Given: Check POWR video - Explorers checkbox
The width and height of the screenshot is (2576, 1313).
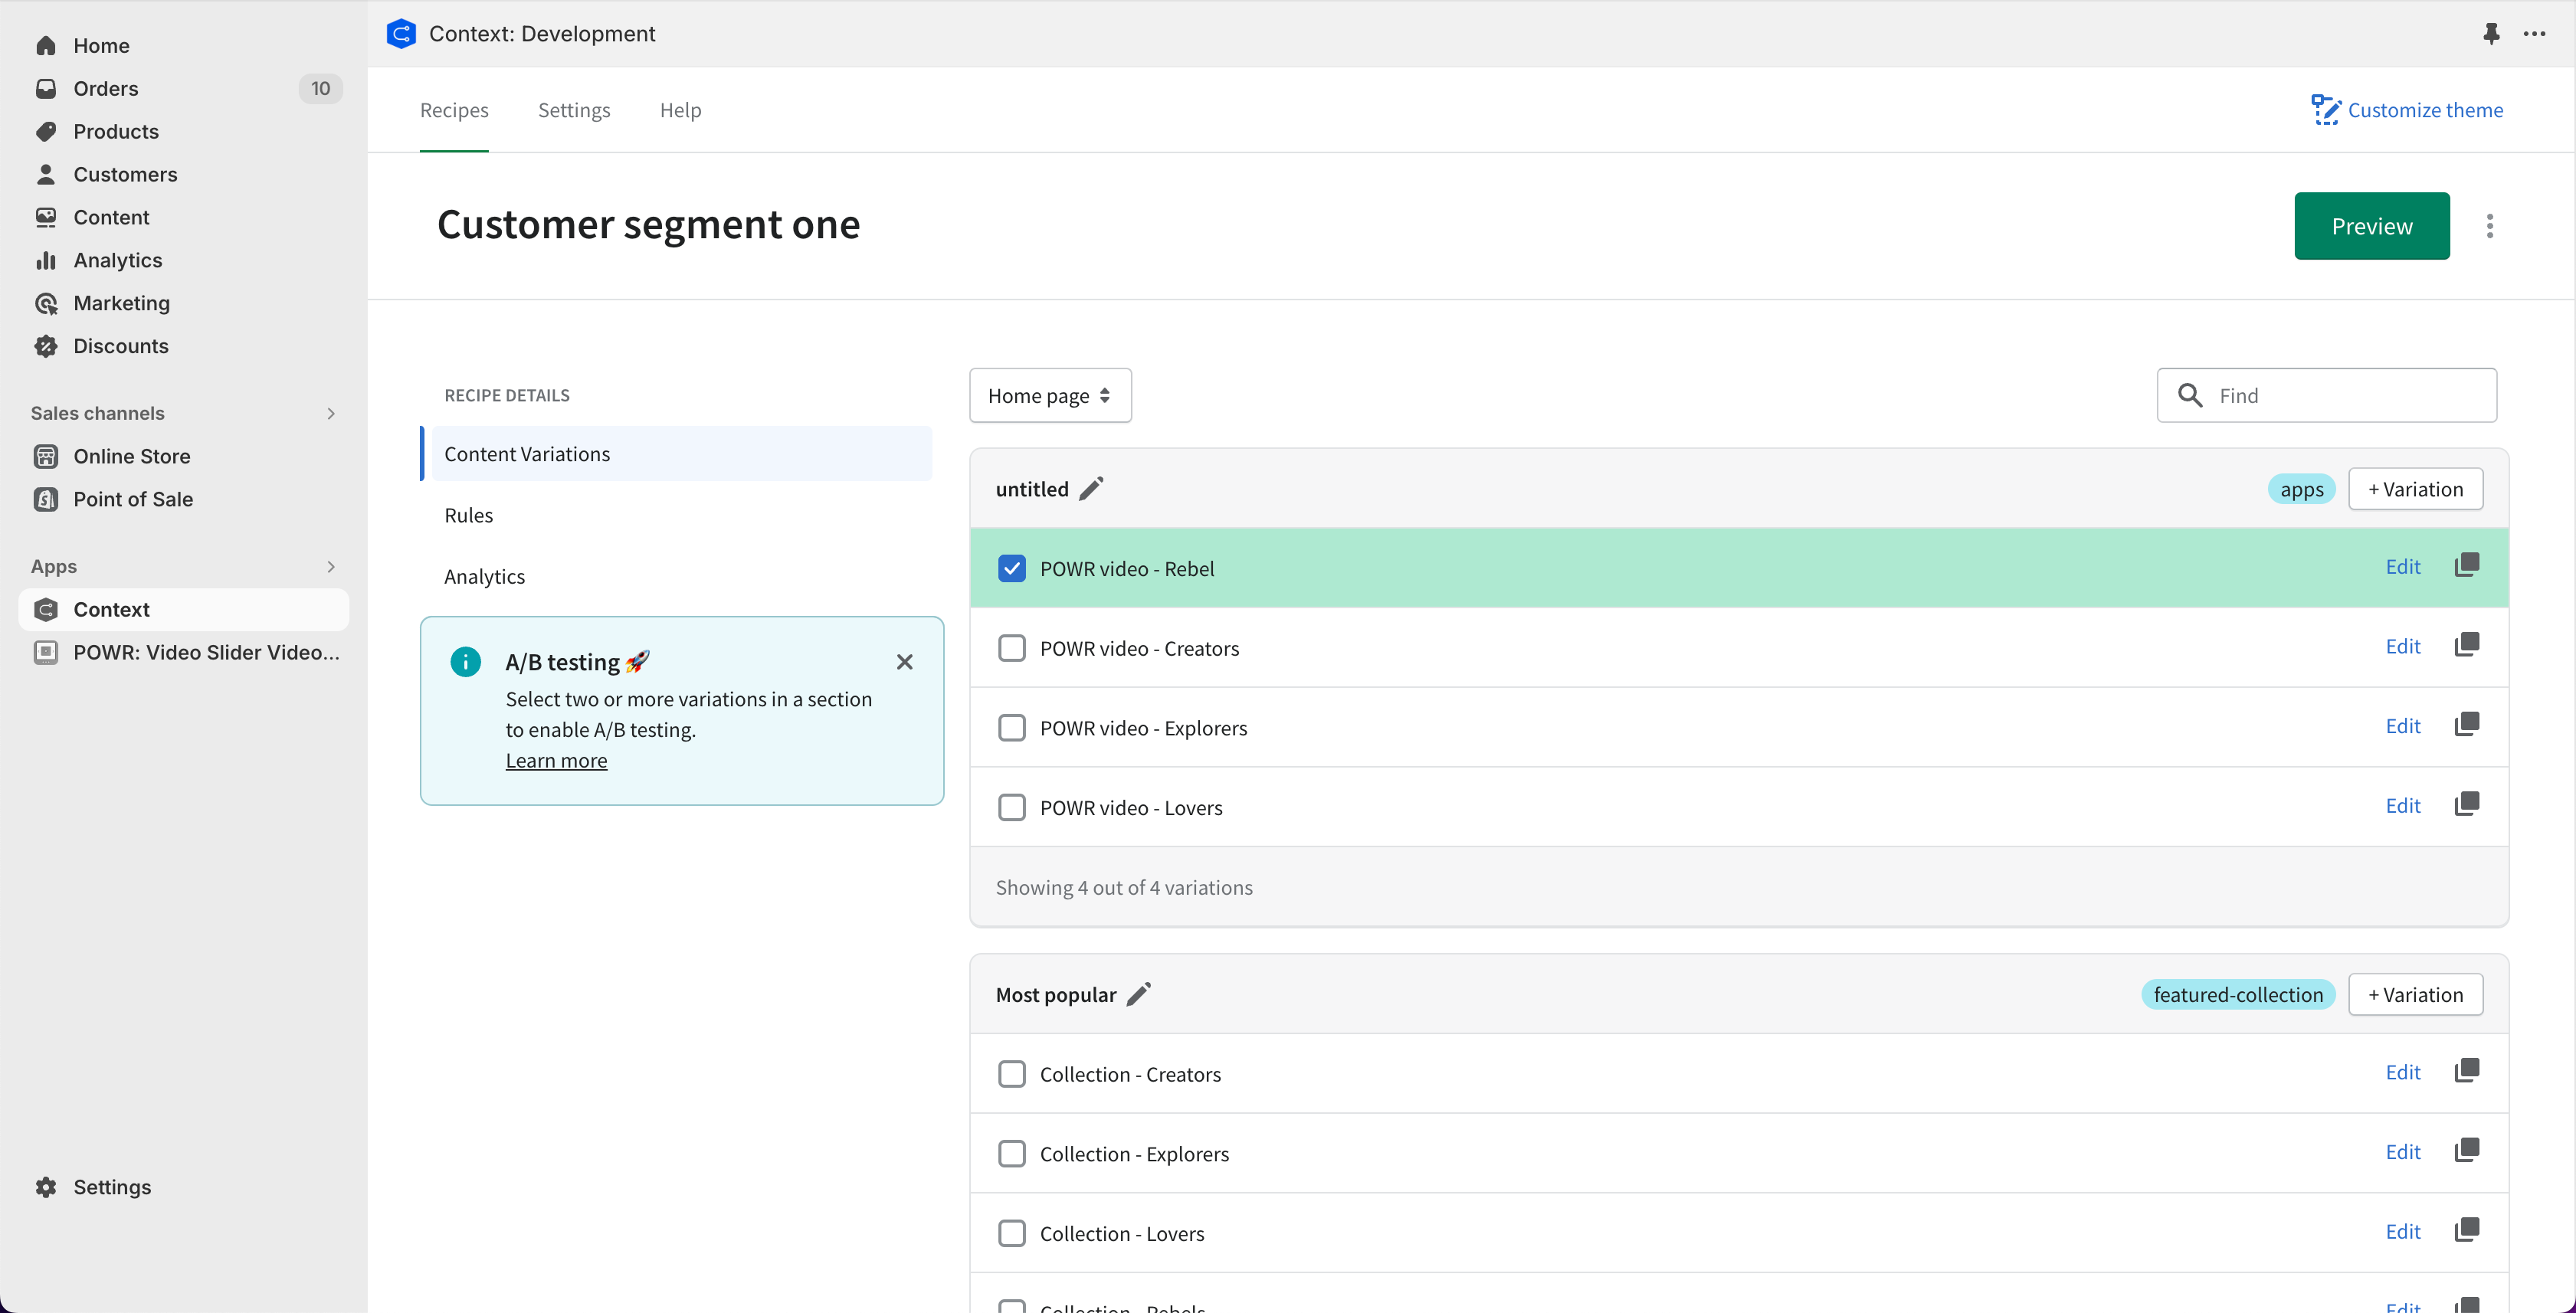Looking at the screenshot, I should pyautogui.click(x=1012, y=728).
